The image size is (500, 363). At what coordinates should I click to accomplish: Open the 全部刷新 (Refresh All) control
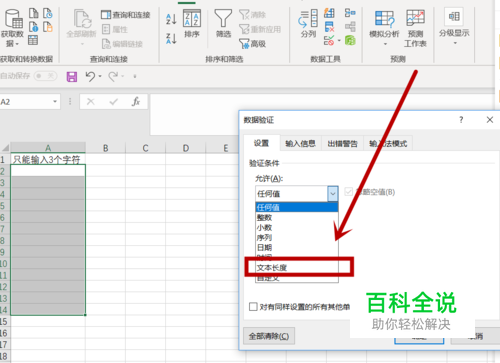point(81,28)
